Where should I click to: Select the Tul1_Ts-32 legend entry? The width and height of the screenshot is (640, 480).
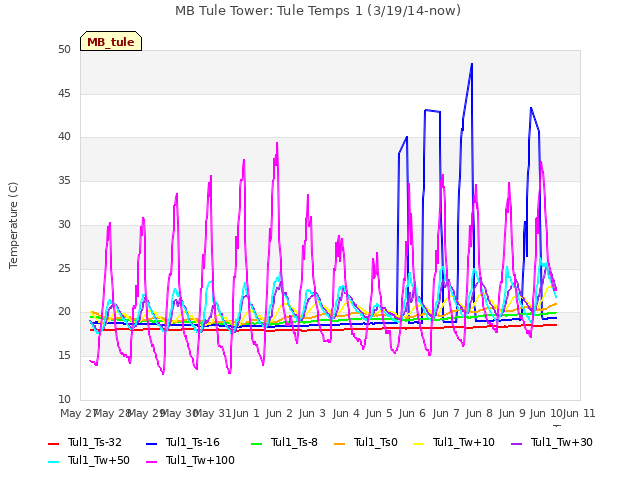coord(84,442)
